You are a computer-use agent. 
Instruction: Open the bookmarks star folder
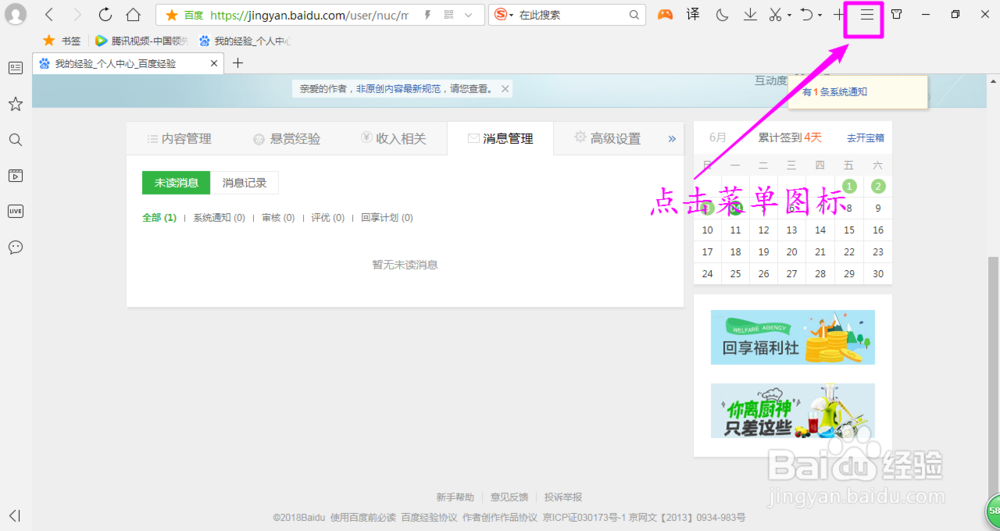click(62, 41)
